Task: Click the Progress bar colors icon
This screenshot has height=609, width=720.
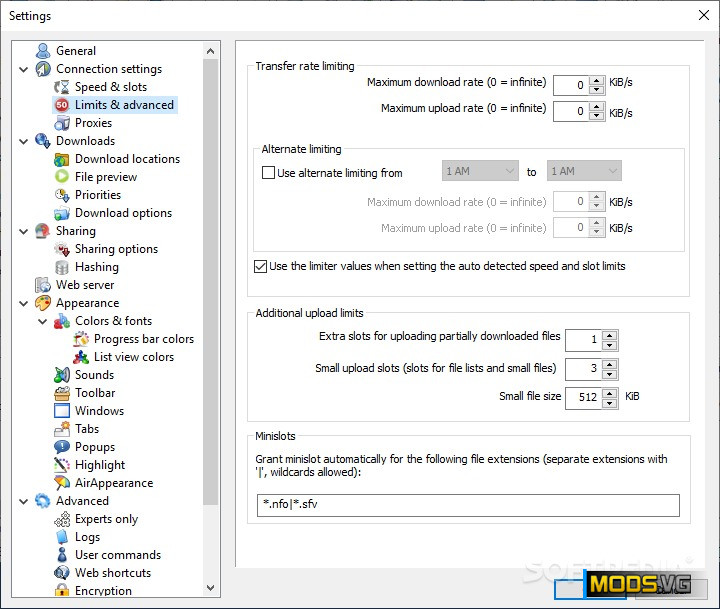Action: click(81, 339)
